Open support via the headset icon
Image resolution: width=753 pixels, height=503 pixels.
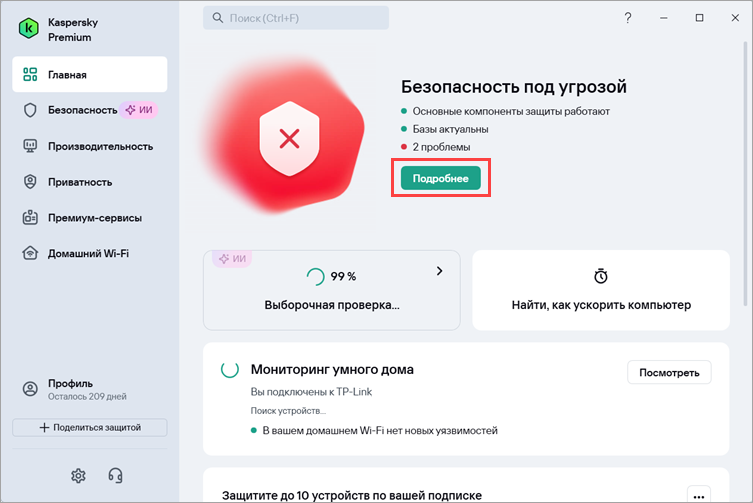(115, 476)
